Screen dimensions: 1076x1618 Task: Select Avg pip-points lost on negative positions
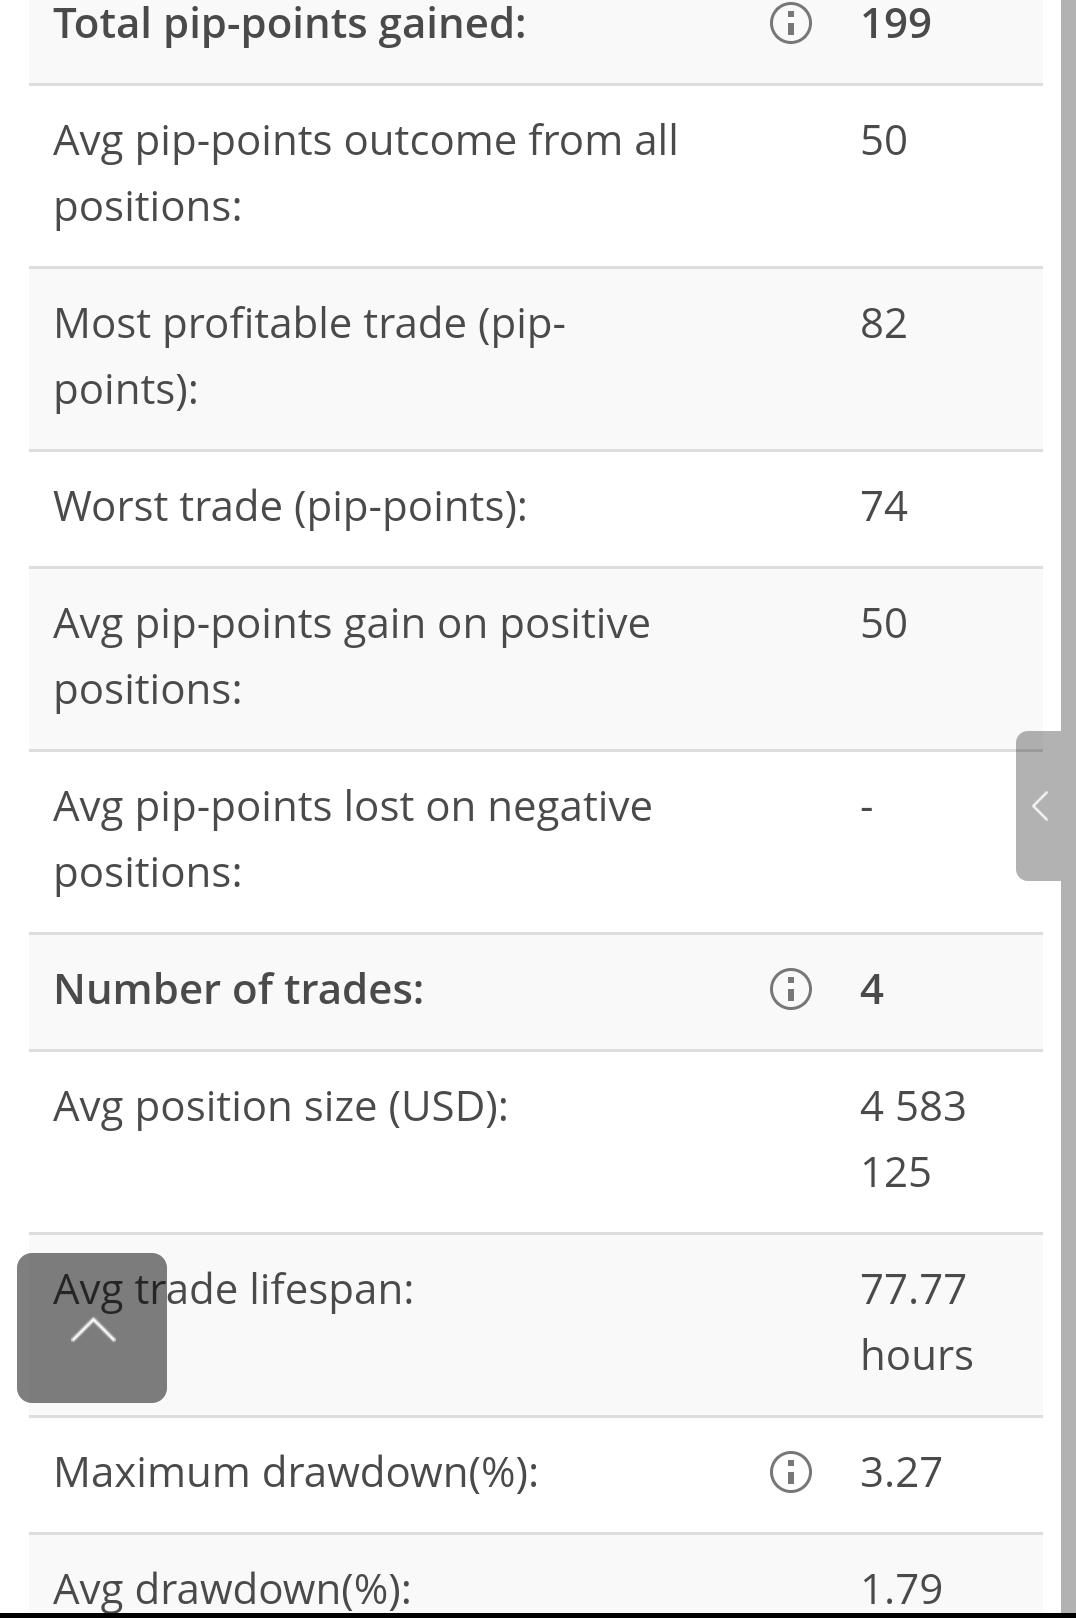click(x=353, y=839)
